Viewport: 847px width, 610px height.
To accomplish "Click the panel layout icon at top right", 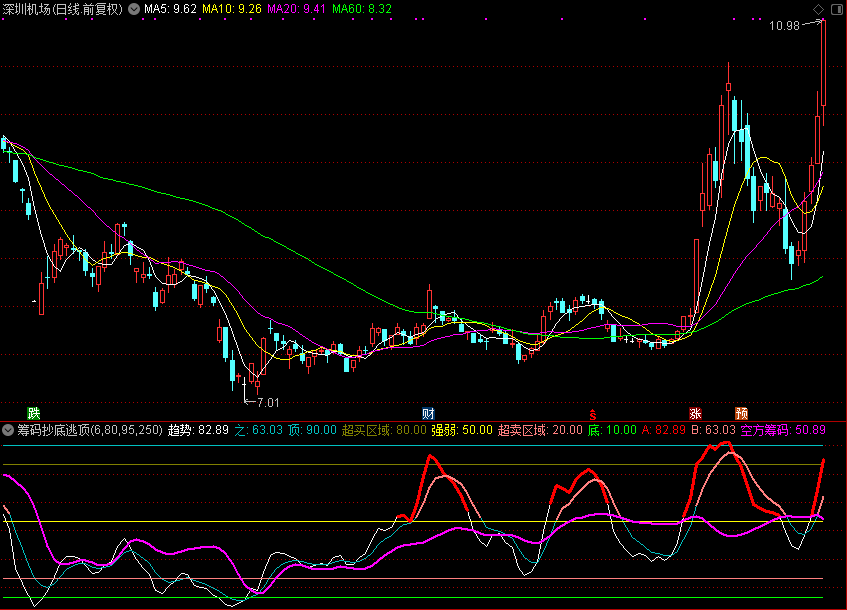I will pyautogui.click(x=836, y=9).
